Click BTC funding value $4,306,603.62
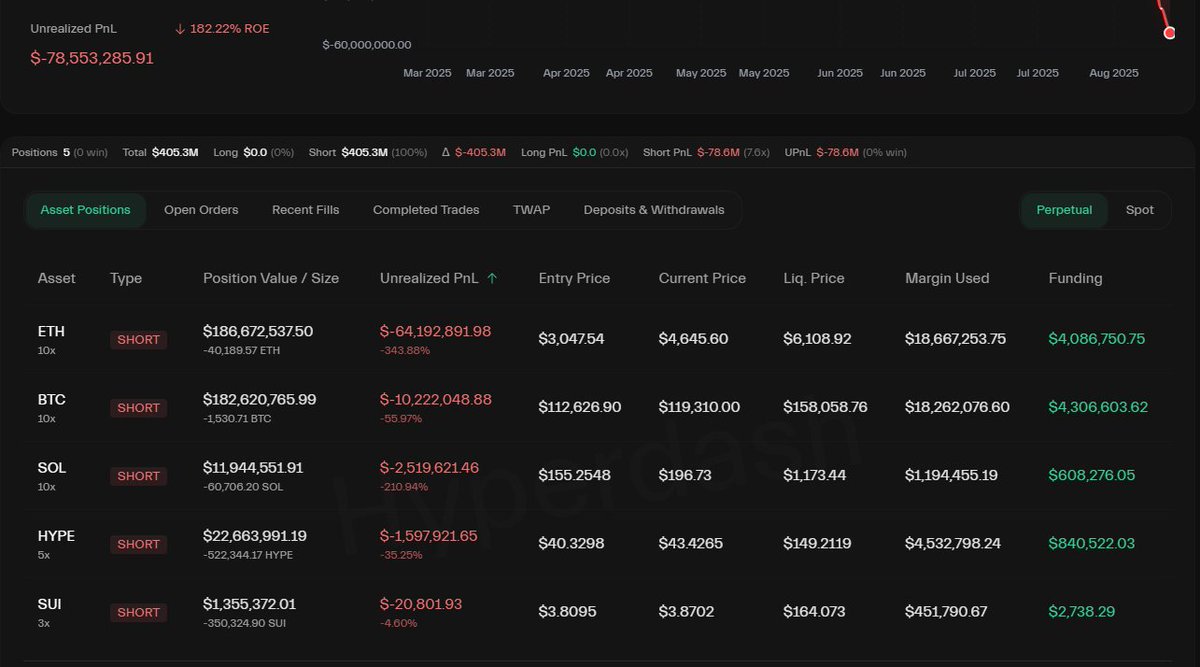This screenshot has height=667, width=1200. 1098,407
